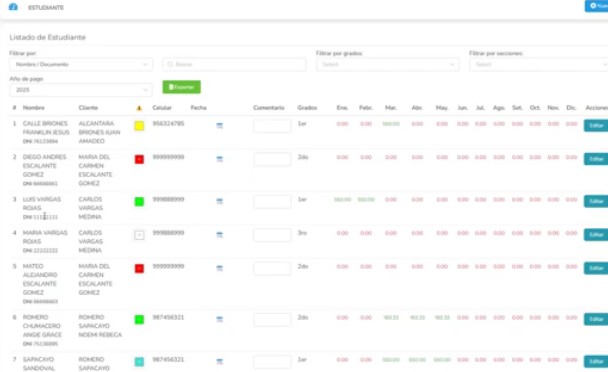Click the Comentario column header
The width and height of the screenshot is (608, 372).
pyautogui.click(x=269, y=108)
